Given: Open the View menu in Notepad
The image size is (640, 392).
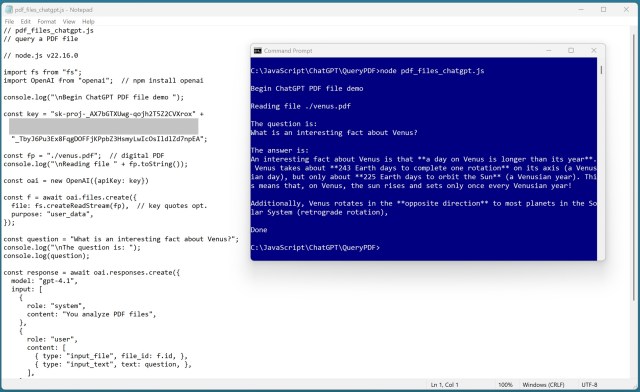Looking at the screenshot, I should click(x=69, y=21).
